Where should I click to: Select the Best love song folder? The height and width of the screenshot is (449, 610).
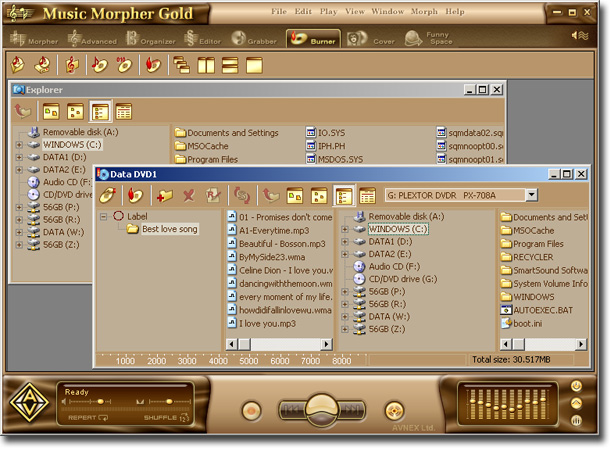click(x=169, y=229)
